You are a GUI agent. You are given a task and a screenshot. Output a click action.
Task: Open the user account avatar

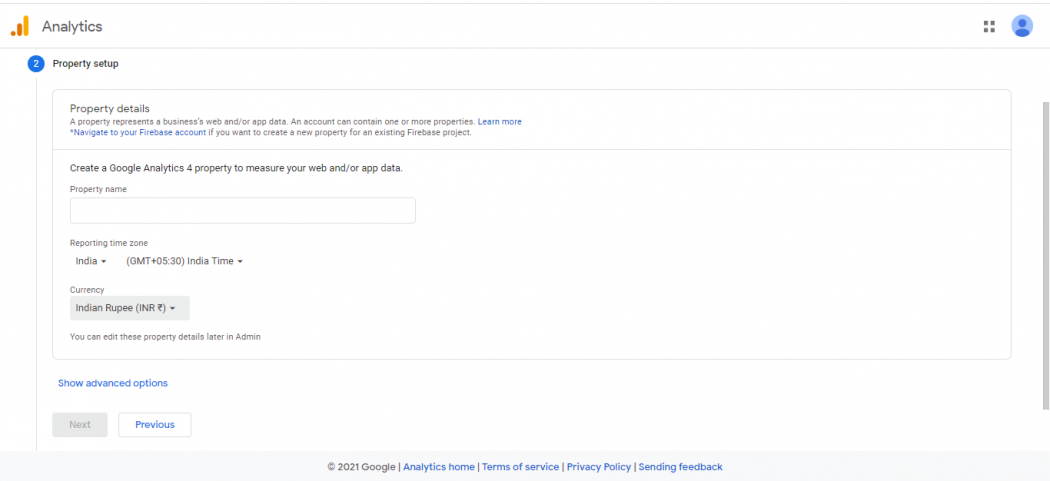(1022, 26)
